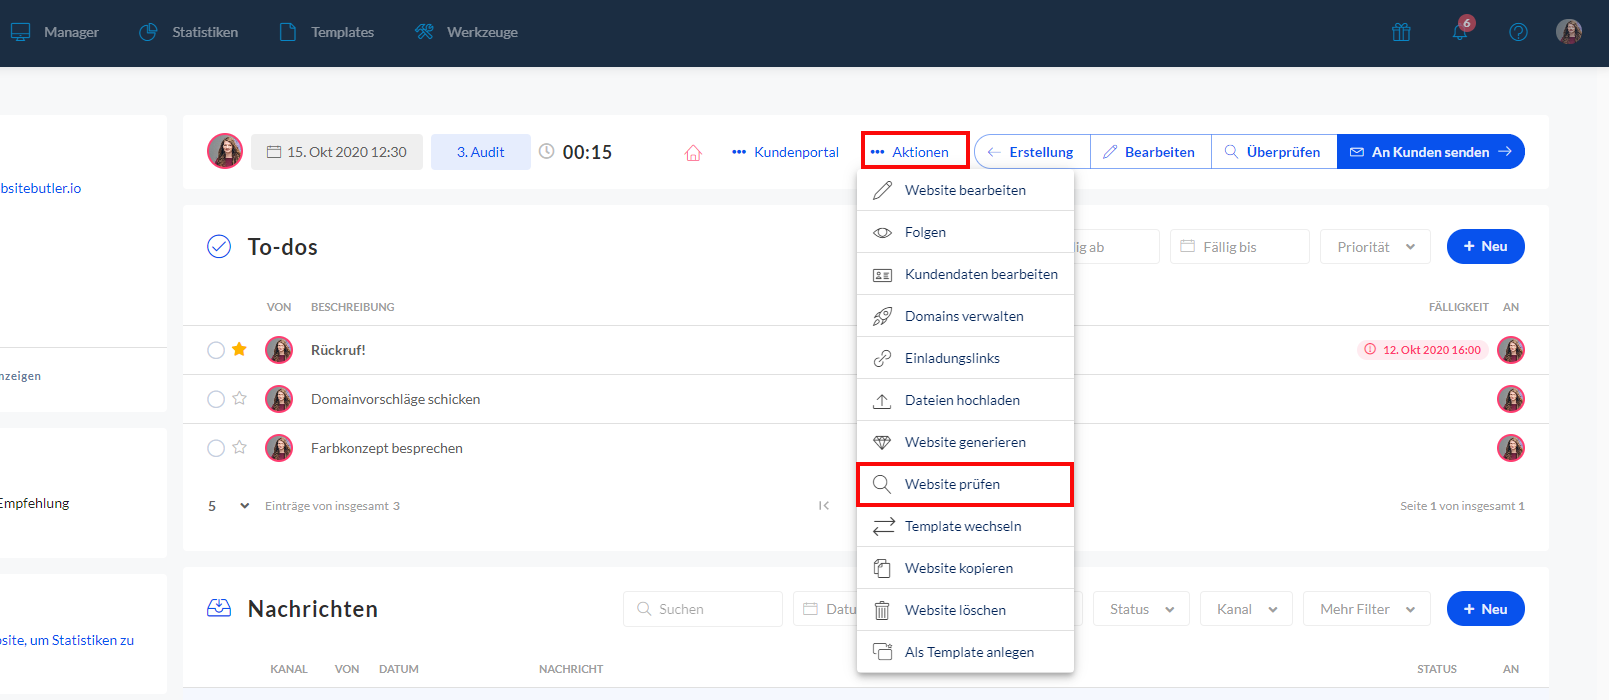This screenshot has height=700, width=1609.
Task: Star the Domainvorschläge schicken to-do
Action: click(239, 398)
